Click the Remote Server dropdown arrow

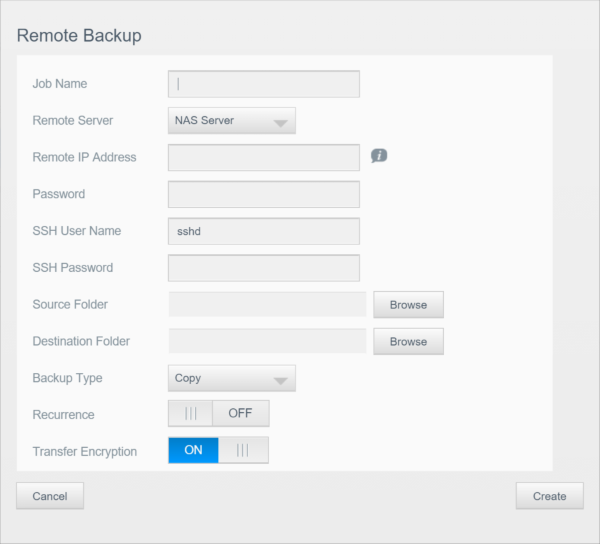[x=281, y=123]
